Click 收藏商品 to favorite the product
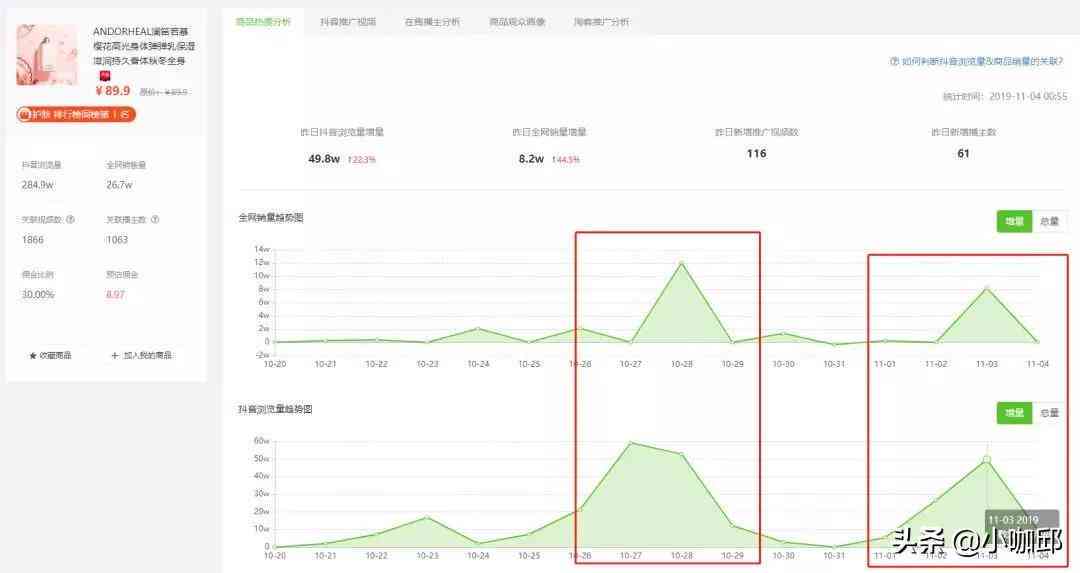 (x=56, y=356)
